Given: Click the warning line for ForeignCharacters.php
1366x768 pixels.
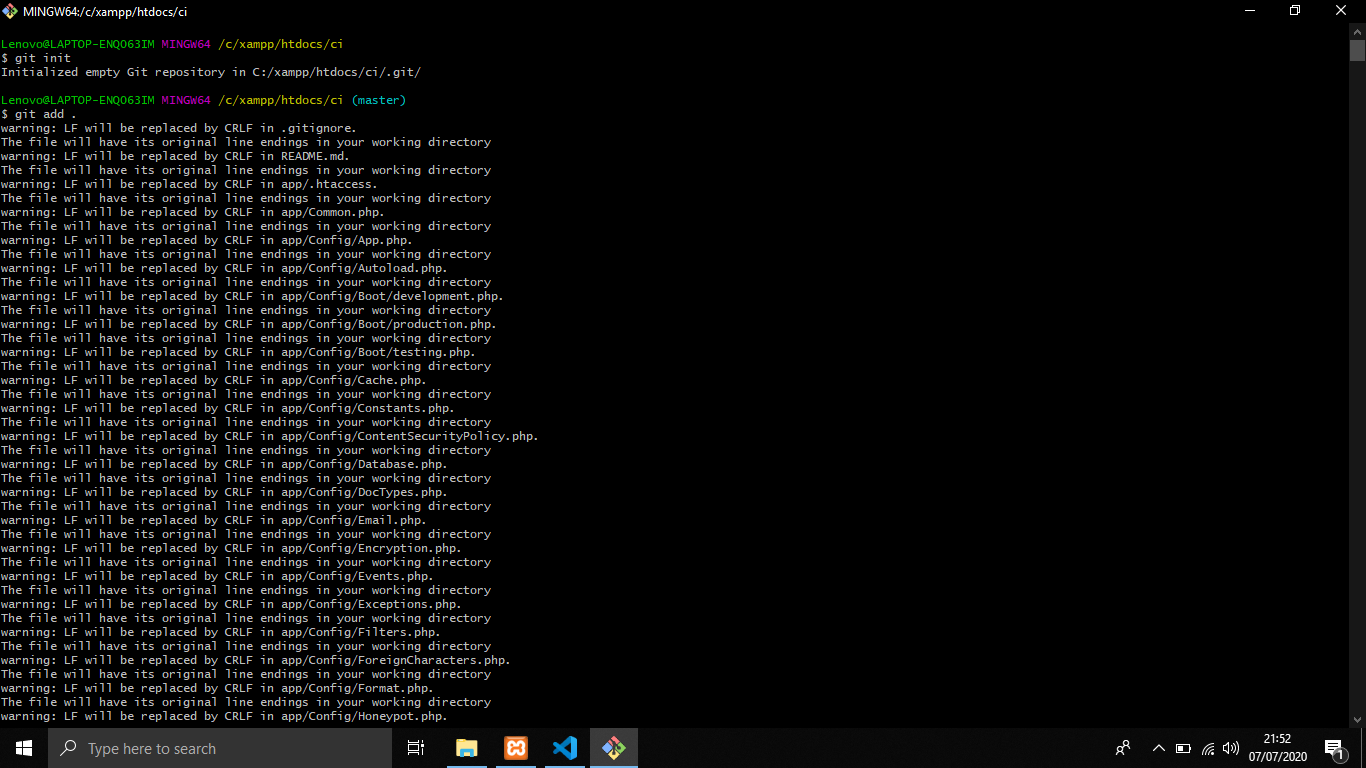Looking at the screenshot, I should pyautogui.click(x=256, y=660).
